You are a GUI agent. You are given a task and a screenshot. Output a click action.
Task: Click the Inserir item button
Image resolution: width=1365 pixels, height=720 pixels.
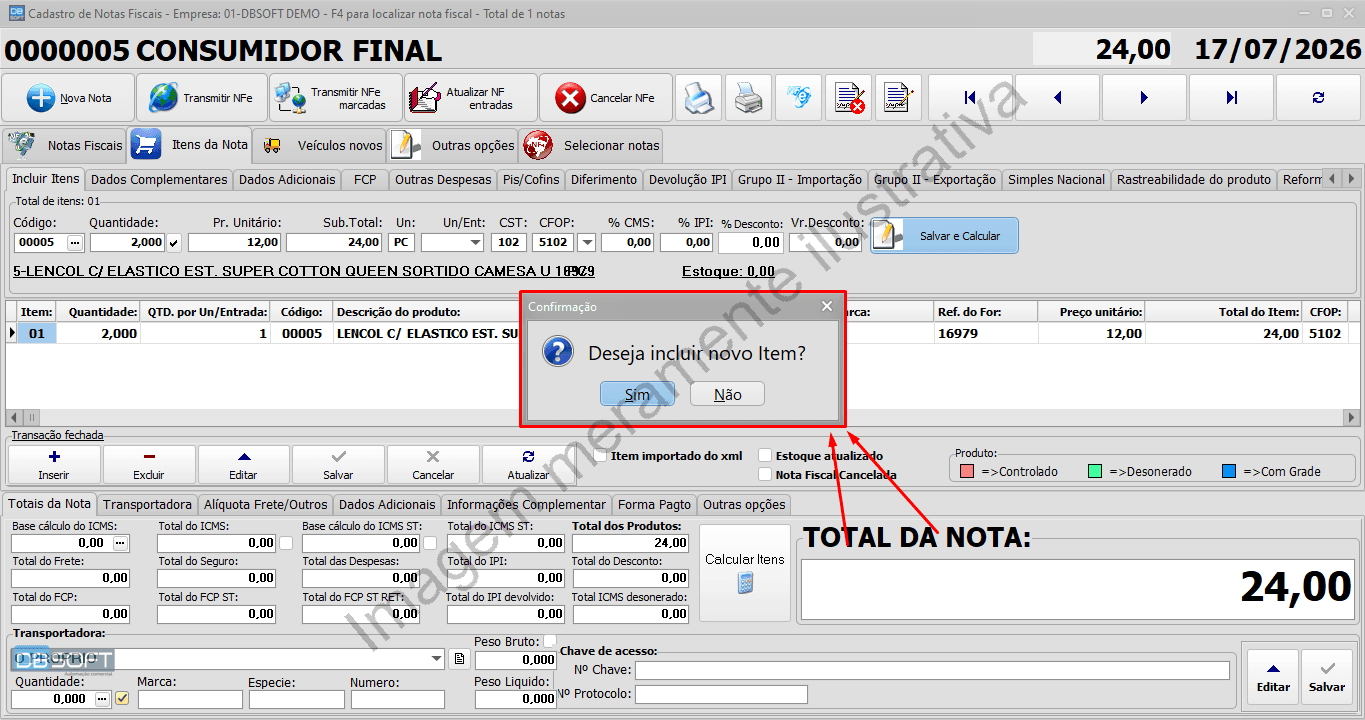pyautogui.click(x=54, y=464)
